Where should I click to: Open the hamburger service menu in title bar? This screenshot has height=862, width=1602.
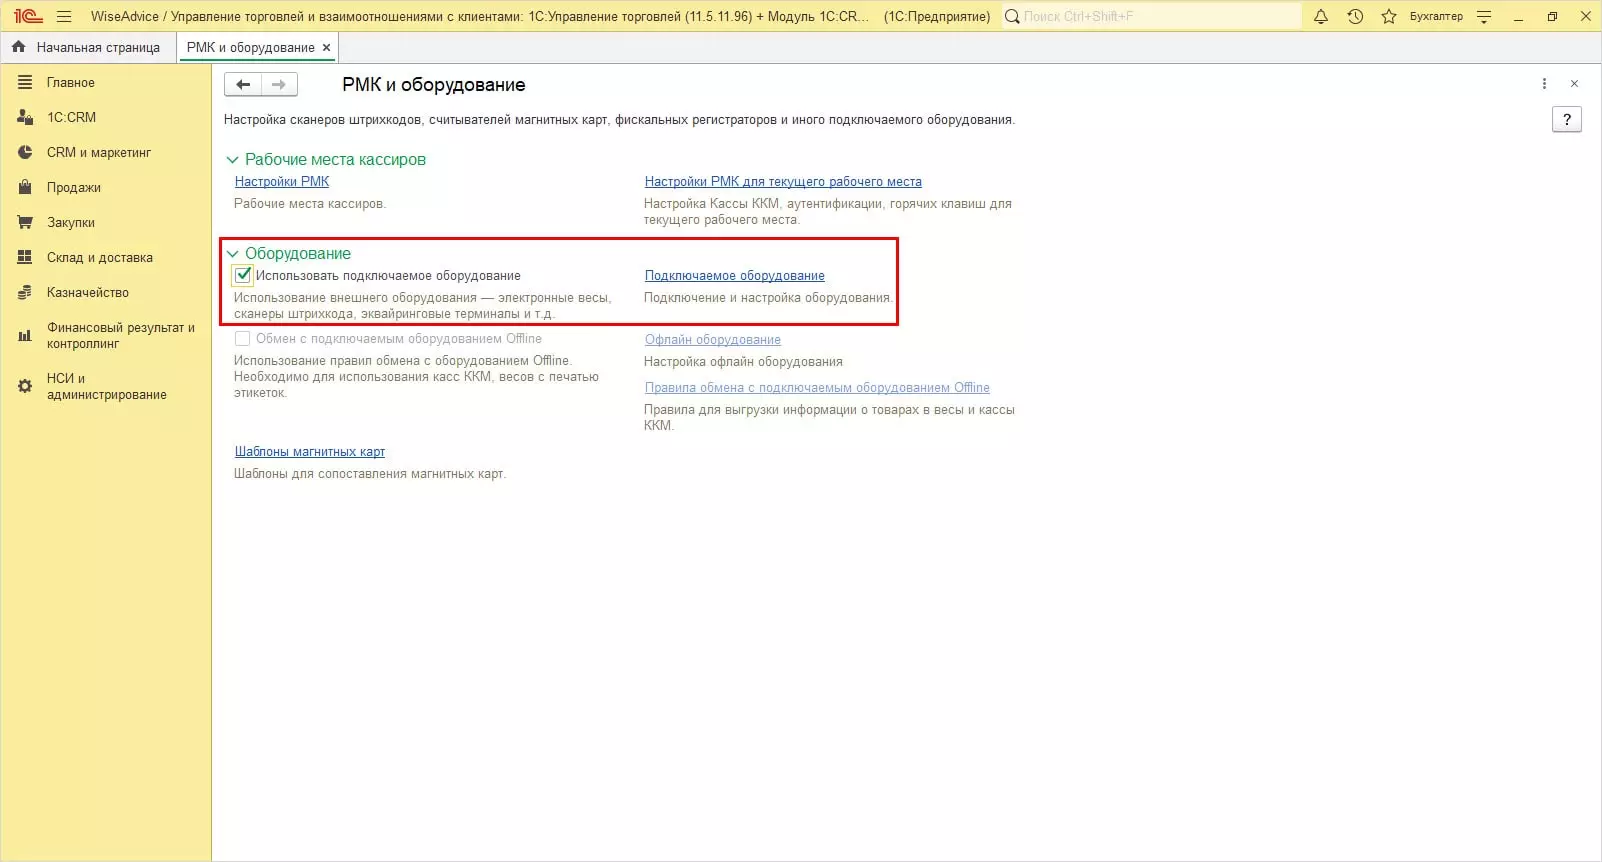pyautogui.click(x=64, y=16)
